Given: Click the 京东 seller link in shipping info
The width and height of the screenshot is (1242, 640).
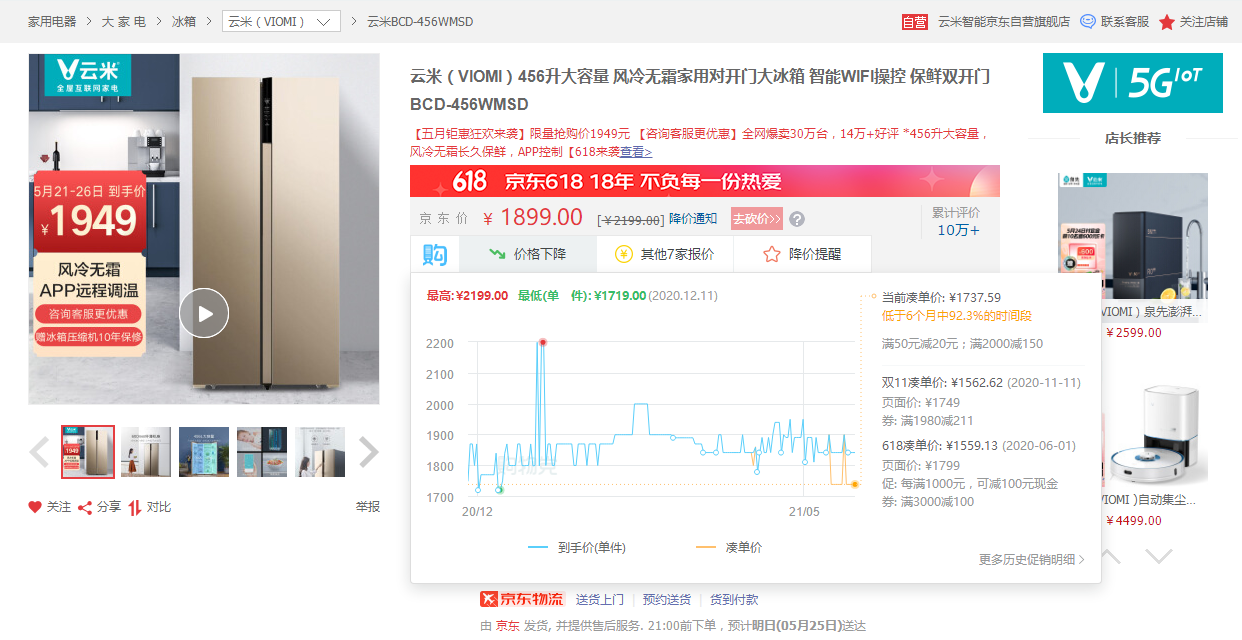Looking at the screenshot, I should [x=508, y=626].
